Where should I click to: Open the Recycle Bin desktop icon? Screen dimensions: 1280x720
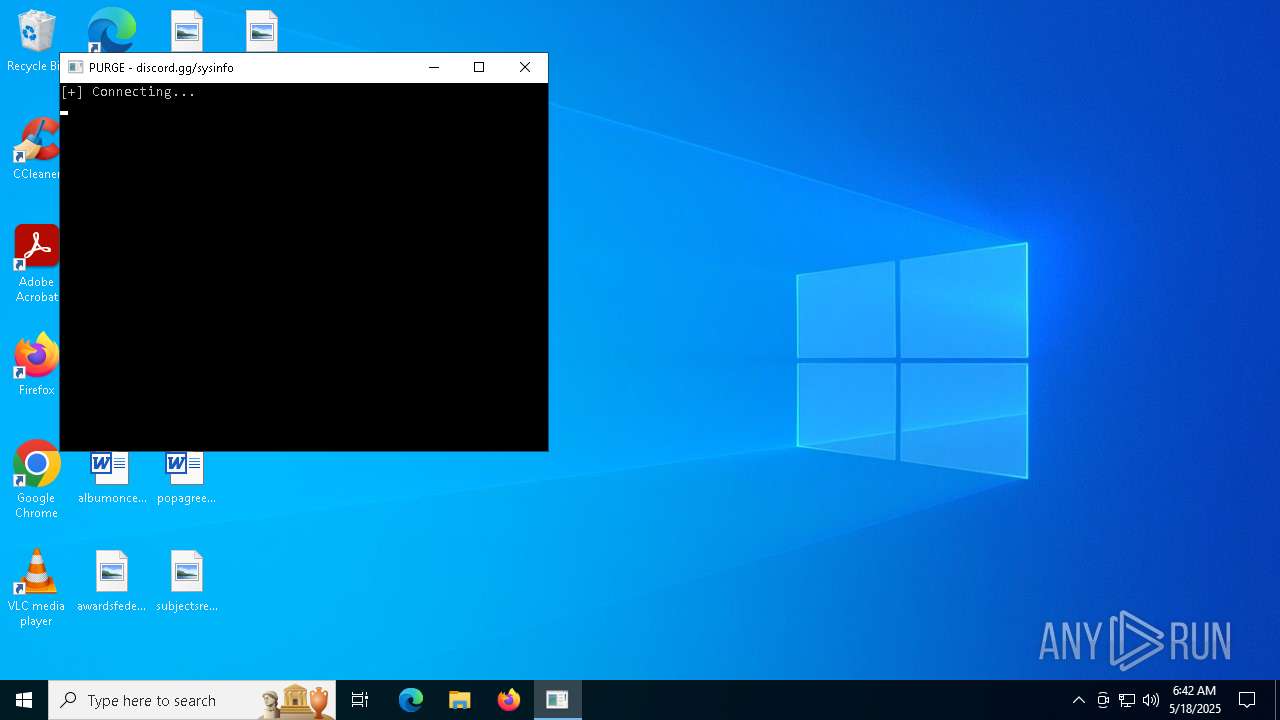tap(34, 40)
